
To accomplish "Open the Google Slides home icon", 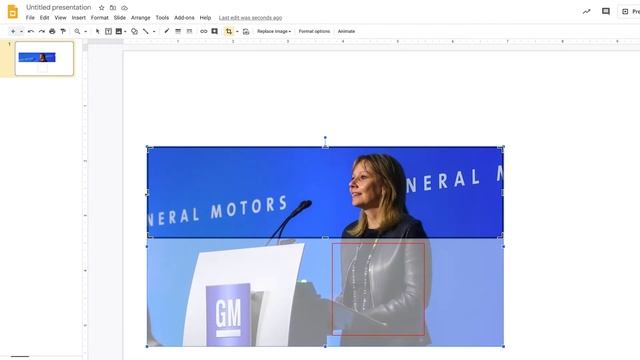I will point(13,11).
